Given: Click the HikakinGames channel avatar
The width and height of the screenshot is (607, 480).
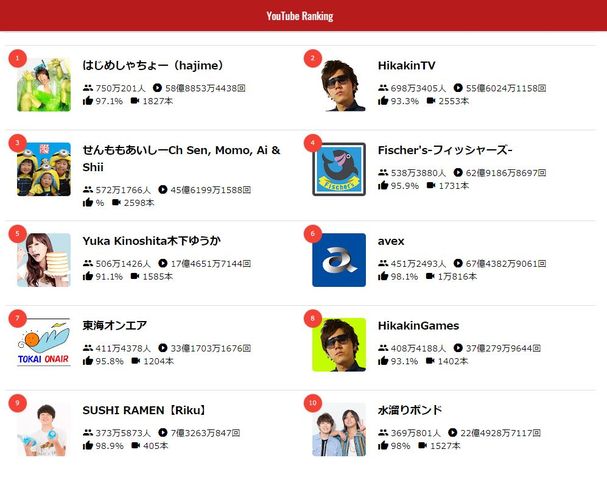Looking at the screenshot, I should click(x=339, y=345).
